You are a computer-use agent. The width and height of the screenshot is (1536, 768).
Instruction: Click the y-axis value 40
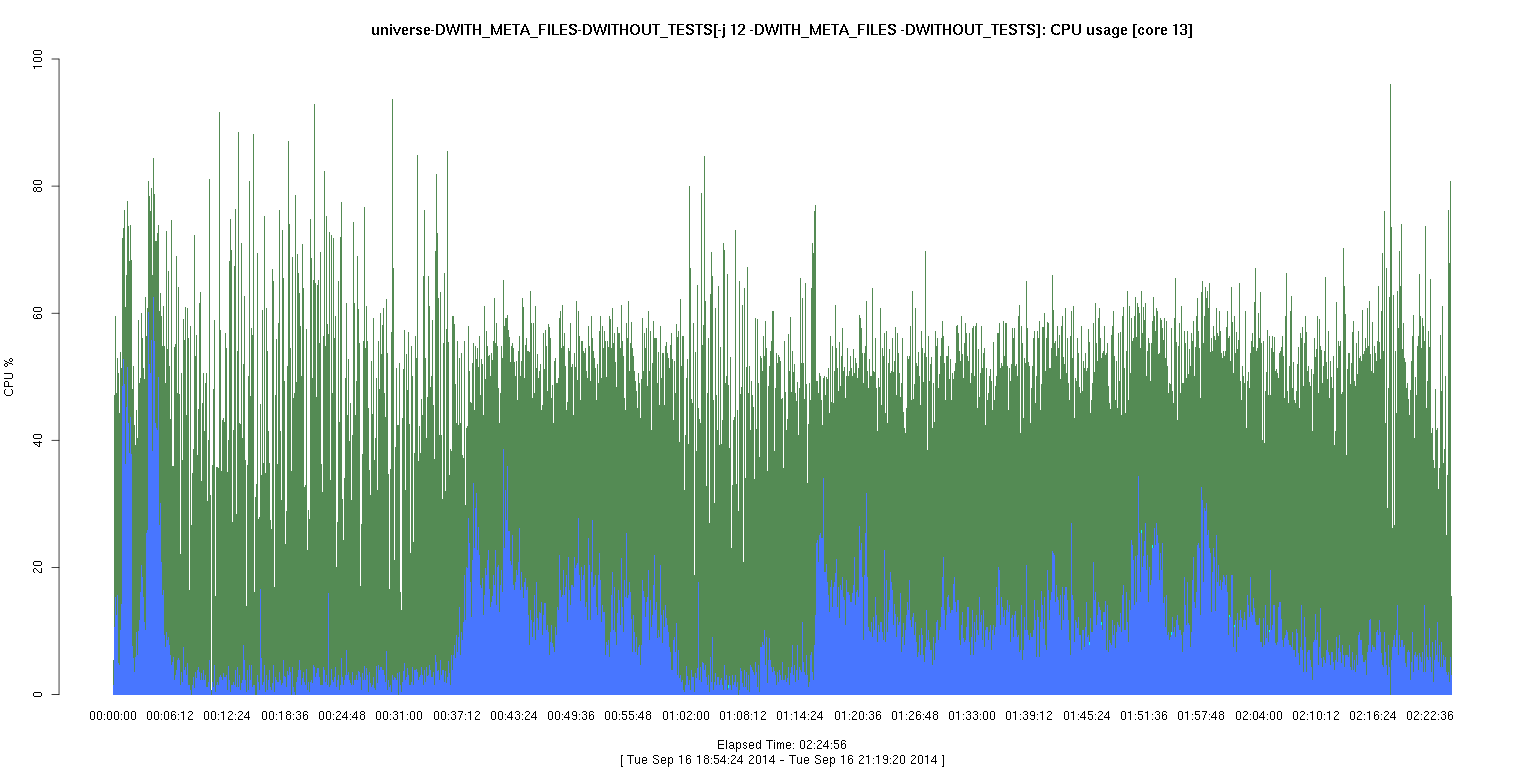[40, 441]
